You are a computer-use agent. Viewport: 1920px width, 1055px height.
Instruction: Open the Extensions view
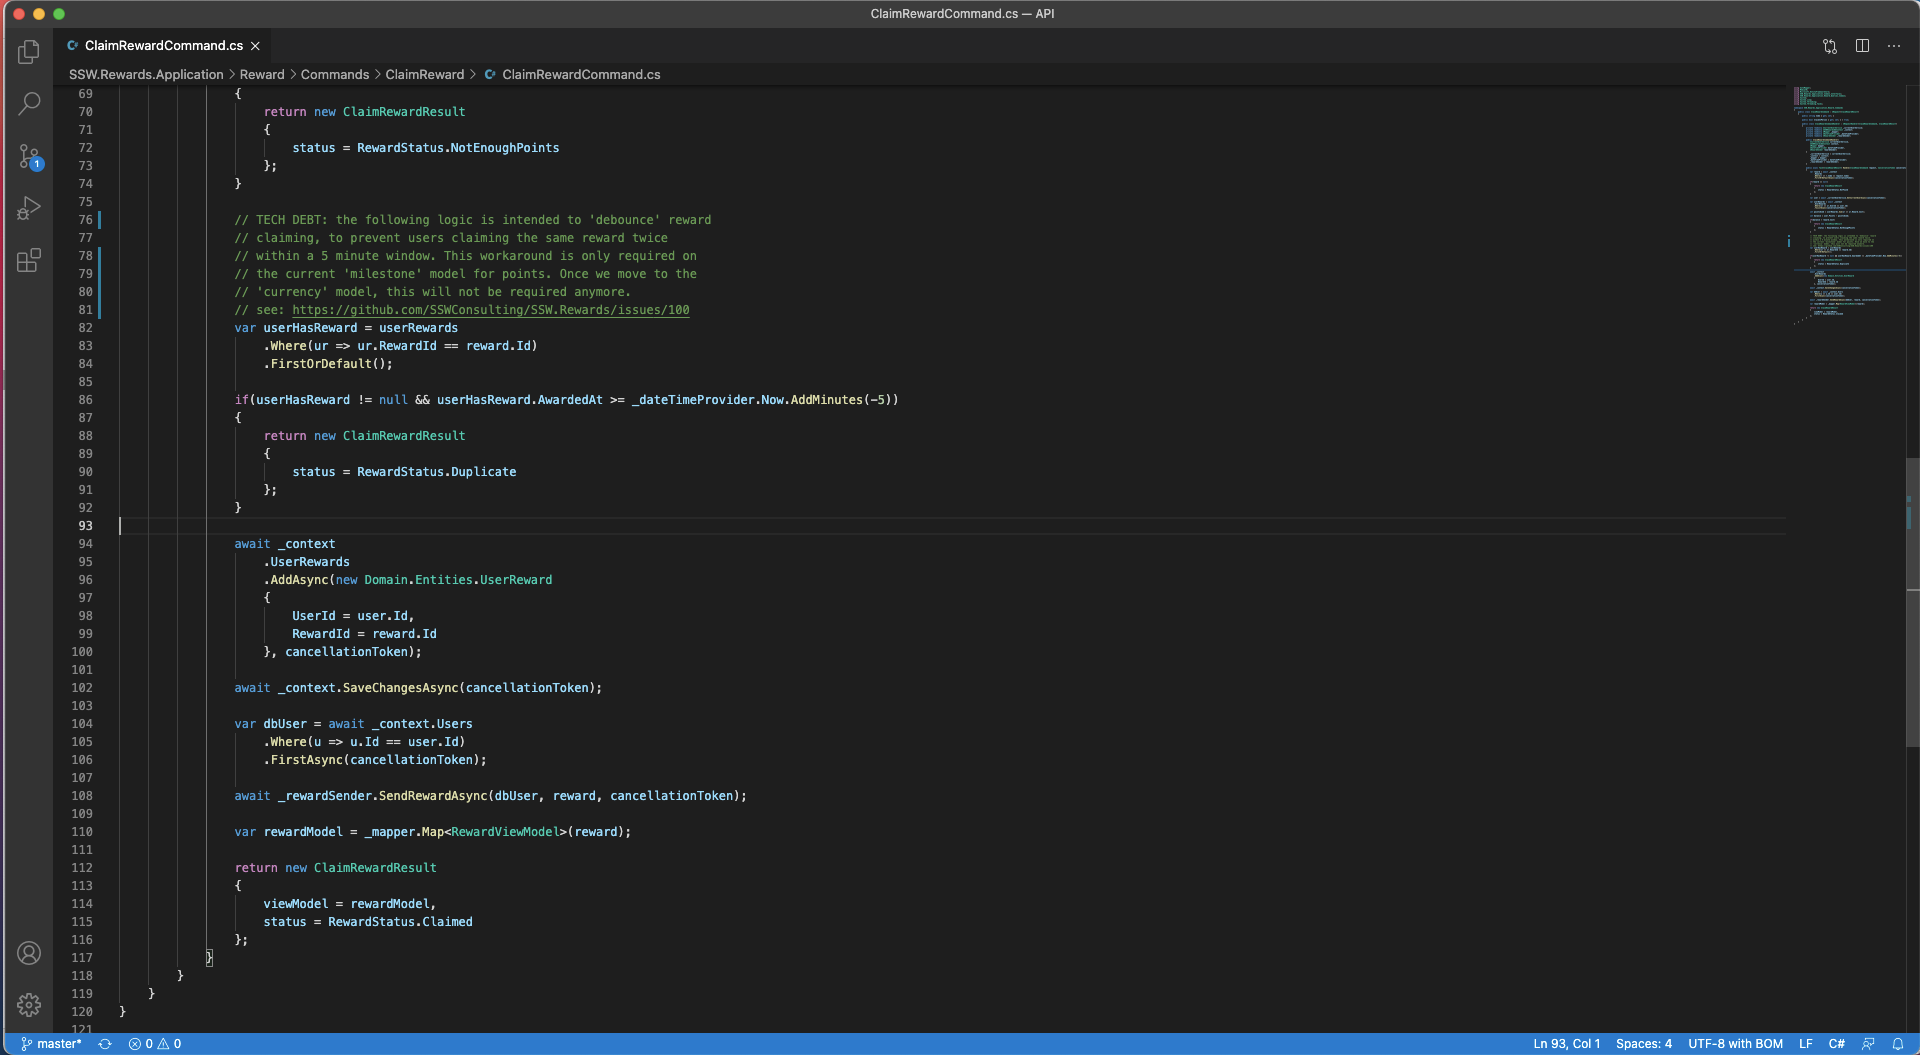pyautogui.click(x=29, y=261)
